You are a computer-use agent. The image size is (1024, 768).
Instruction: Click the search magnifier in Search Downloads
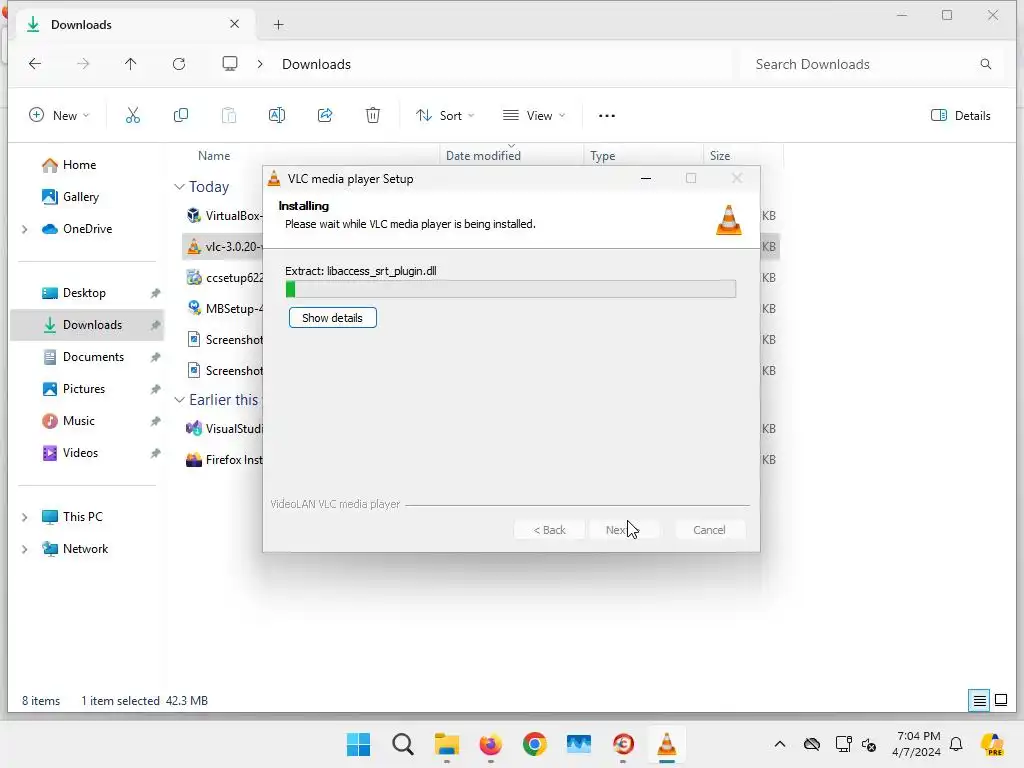[x=986, y=64]
